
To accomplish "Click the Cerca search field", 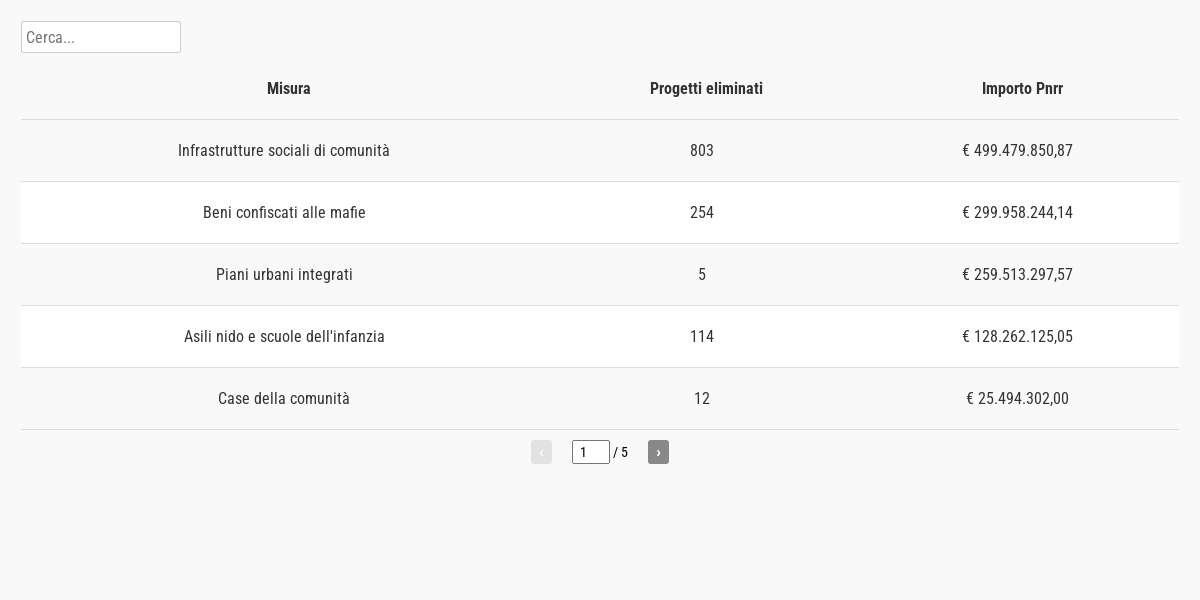I will [101, 37].
